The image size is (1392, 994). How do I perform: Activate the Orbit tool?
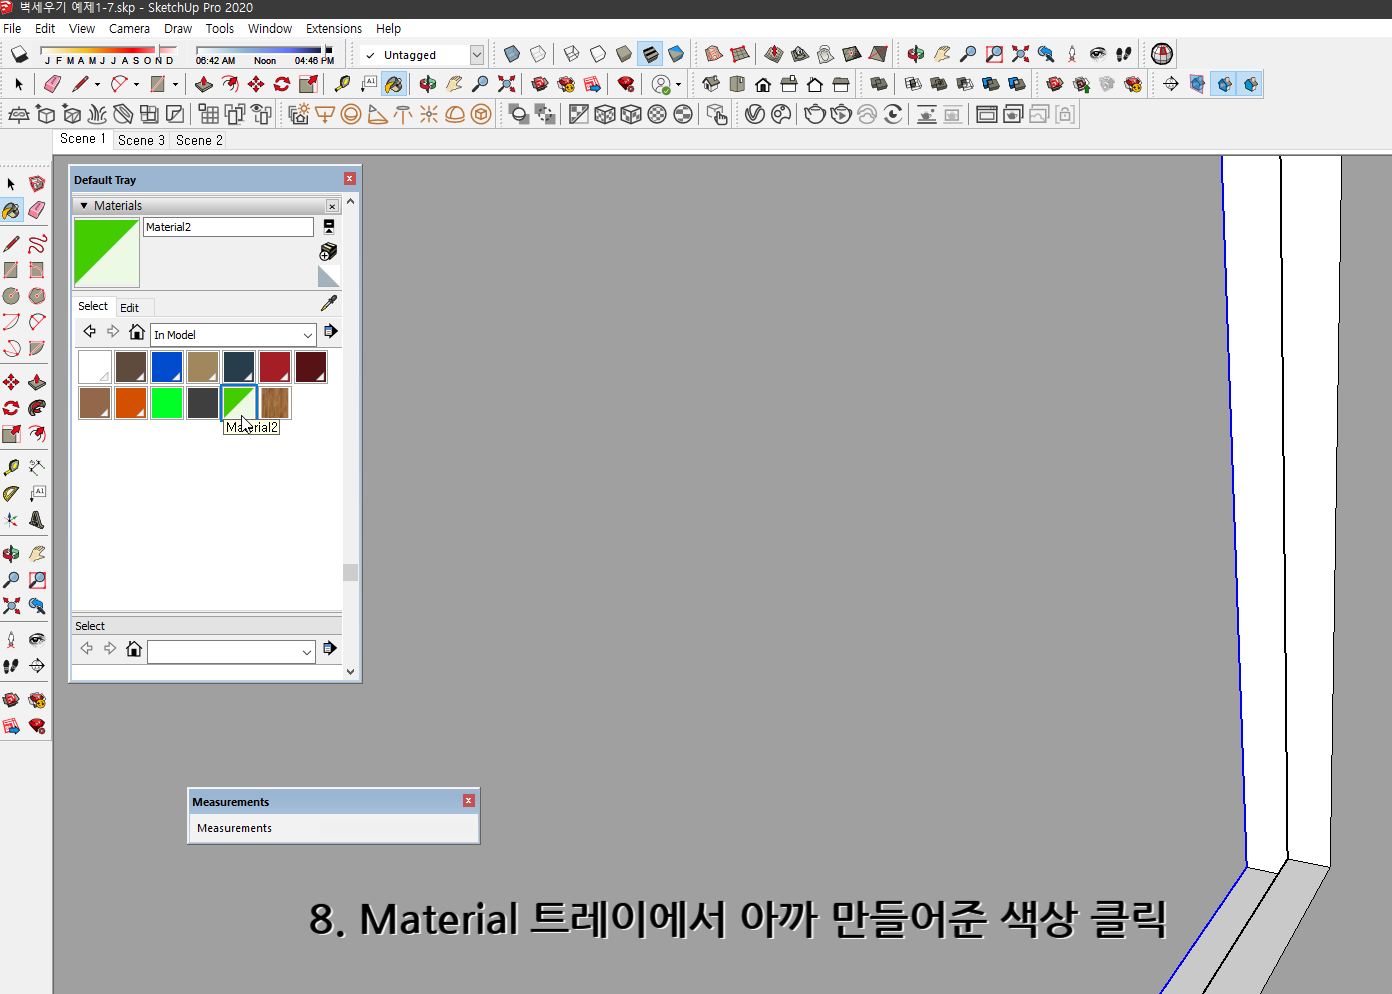point(11,552)
